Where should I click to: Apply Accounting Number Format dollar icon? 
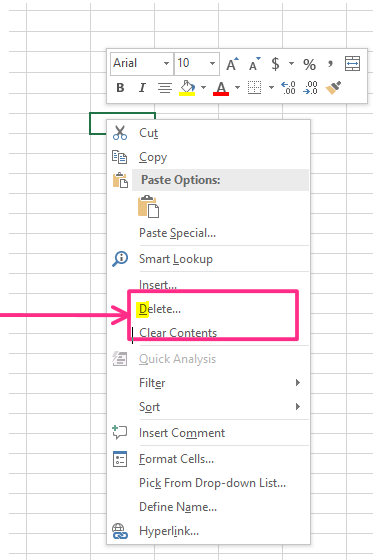(x=275, y=64)
